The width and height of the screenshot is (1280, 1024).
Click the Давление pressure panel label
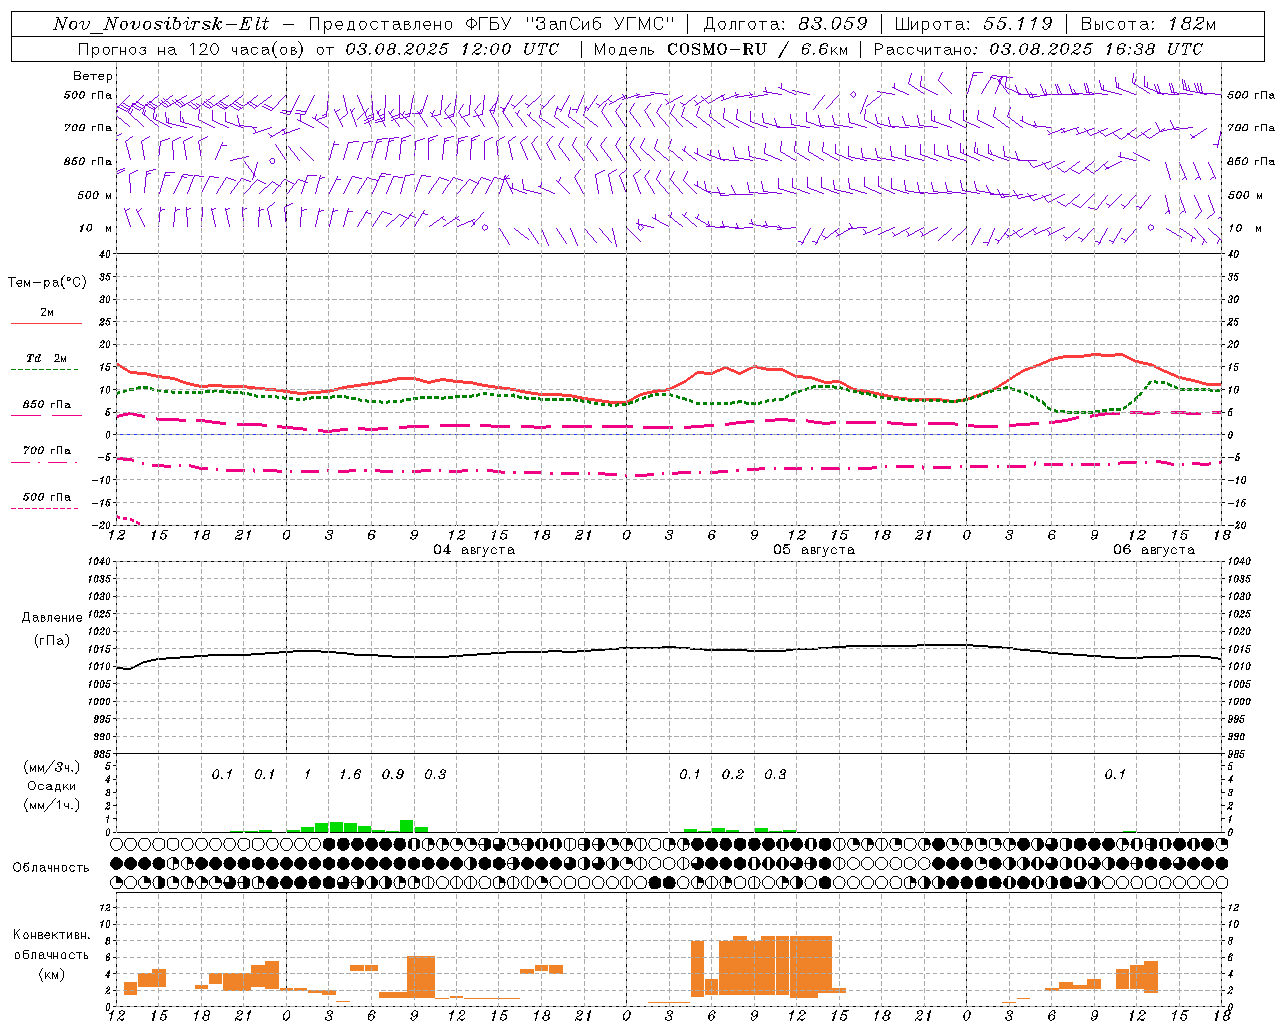tap(52, 618)
